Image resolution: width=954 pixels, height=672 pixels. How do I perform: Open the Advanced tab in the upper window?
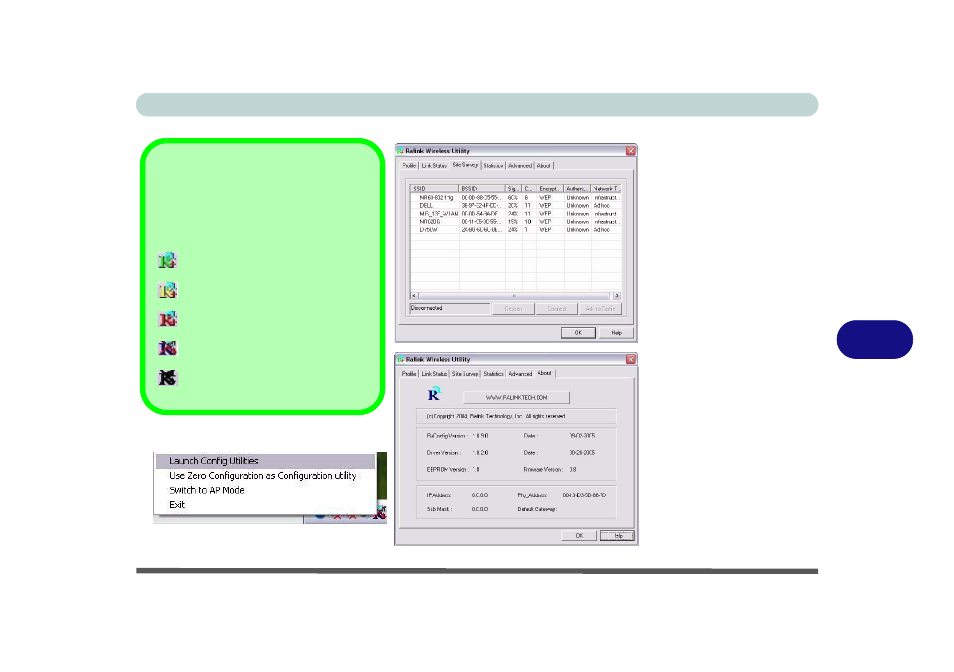pos(520,165)
